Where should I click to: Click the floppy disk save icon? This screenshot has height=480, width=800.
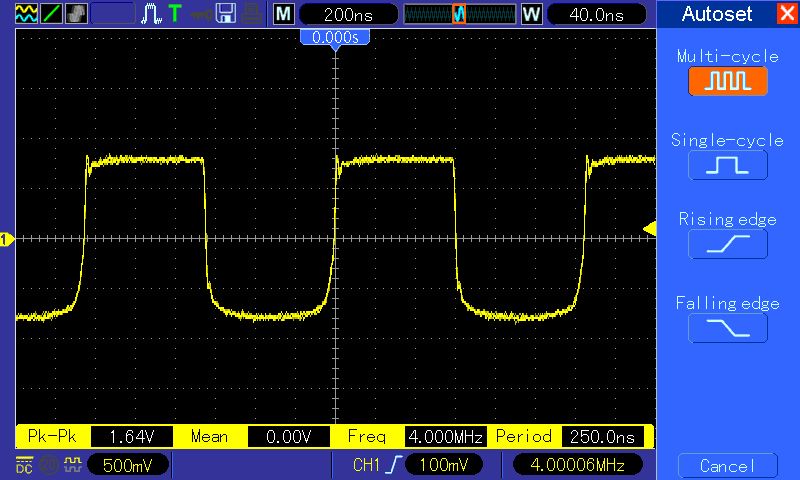(226, 14)
